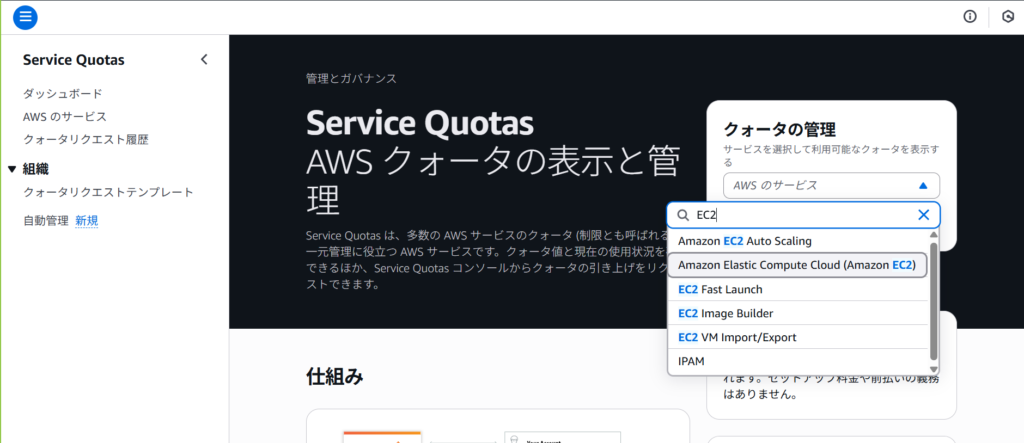Screen dimensions: 1024x443
Task: Click the magnifier search icon
Action: (683, 215)
